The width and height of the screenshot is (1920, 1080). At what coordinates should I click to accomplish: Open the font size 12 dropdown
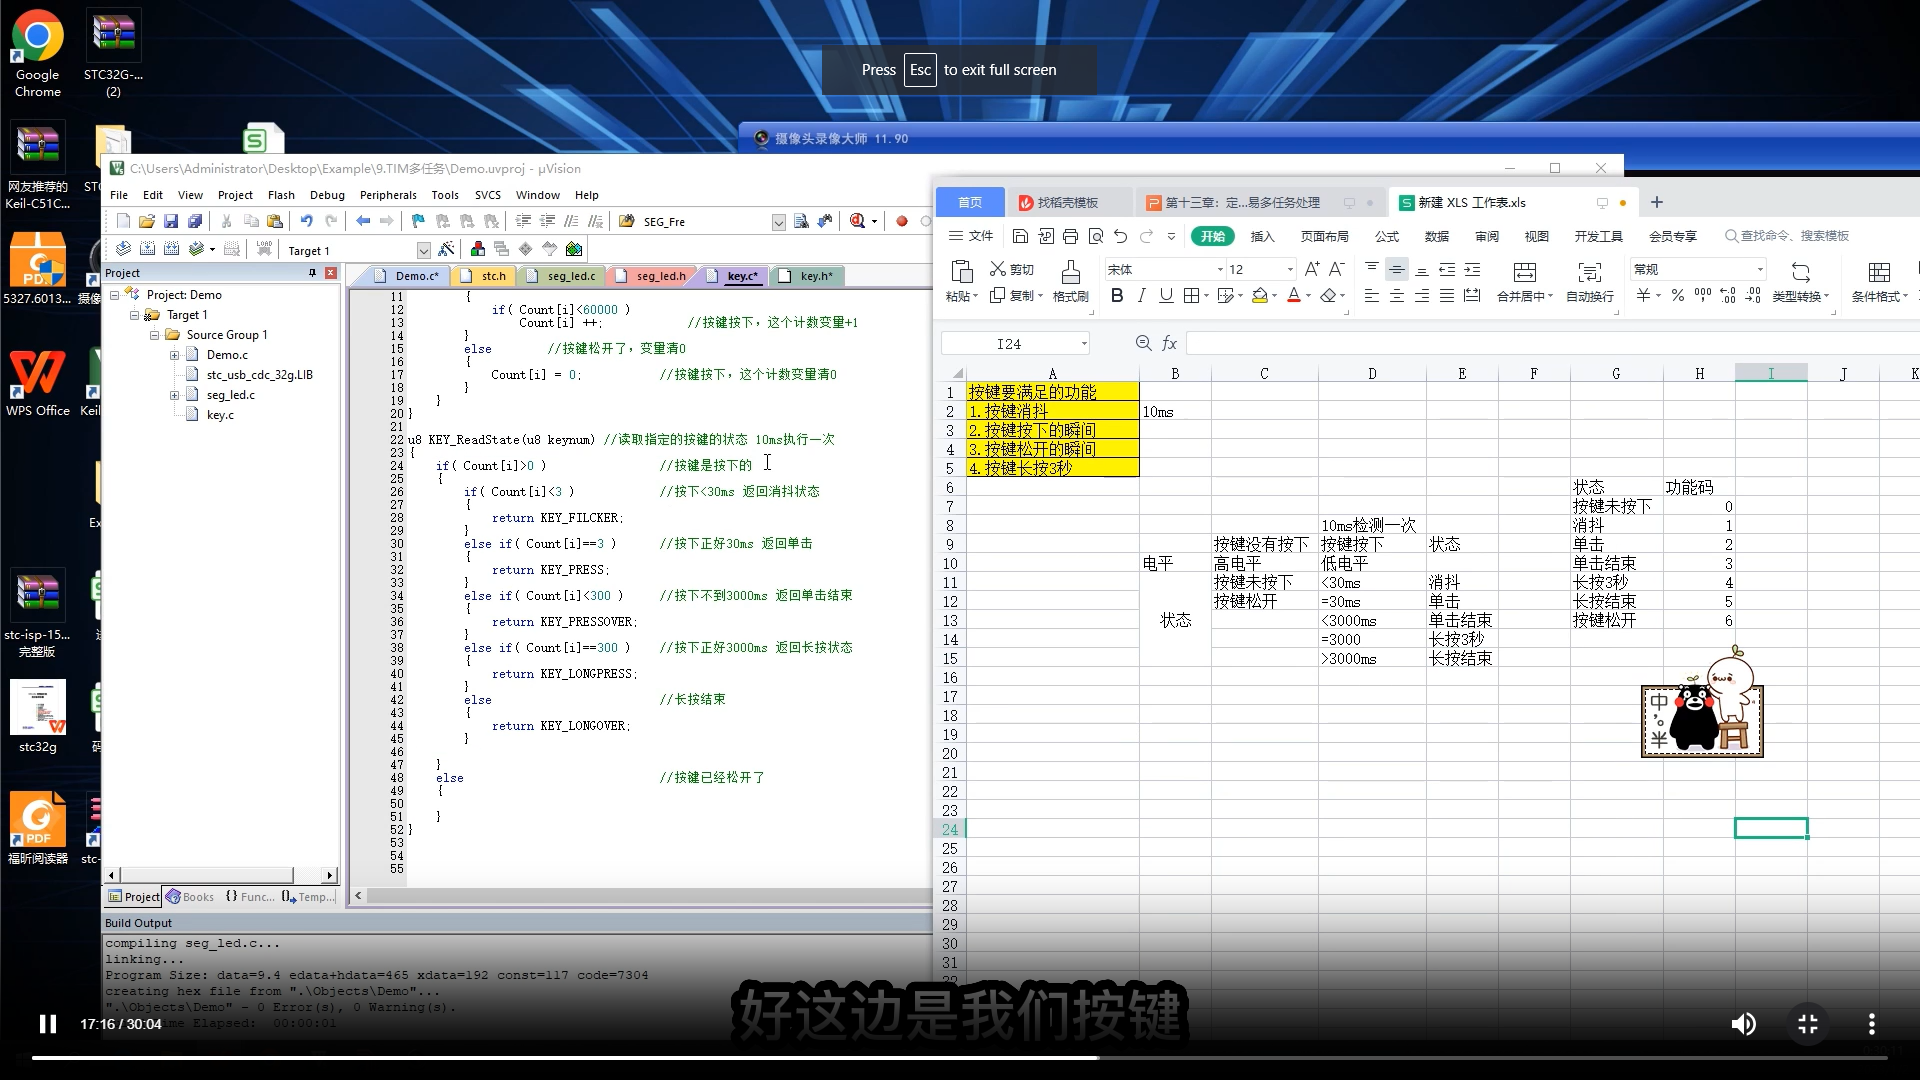click(1290, 270)
